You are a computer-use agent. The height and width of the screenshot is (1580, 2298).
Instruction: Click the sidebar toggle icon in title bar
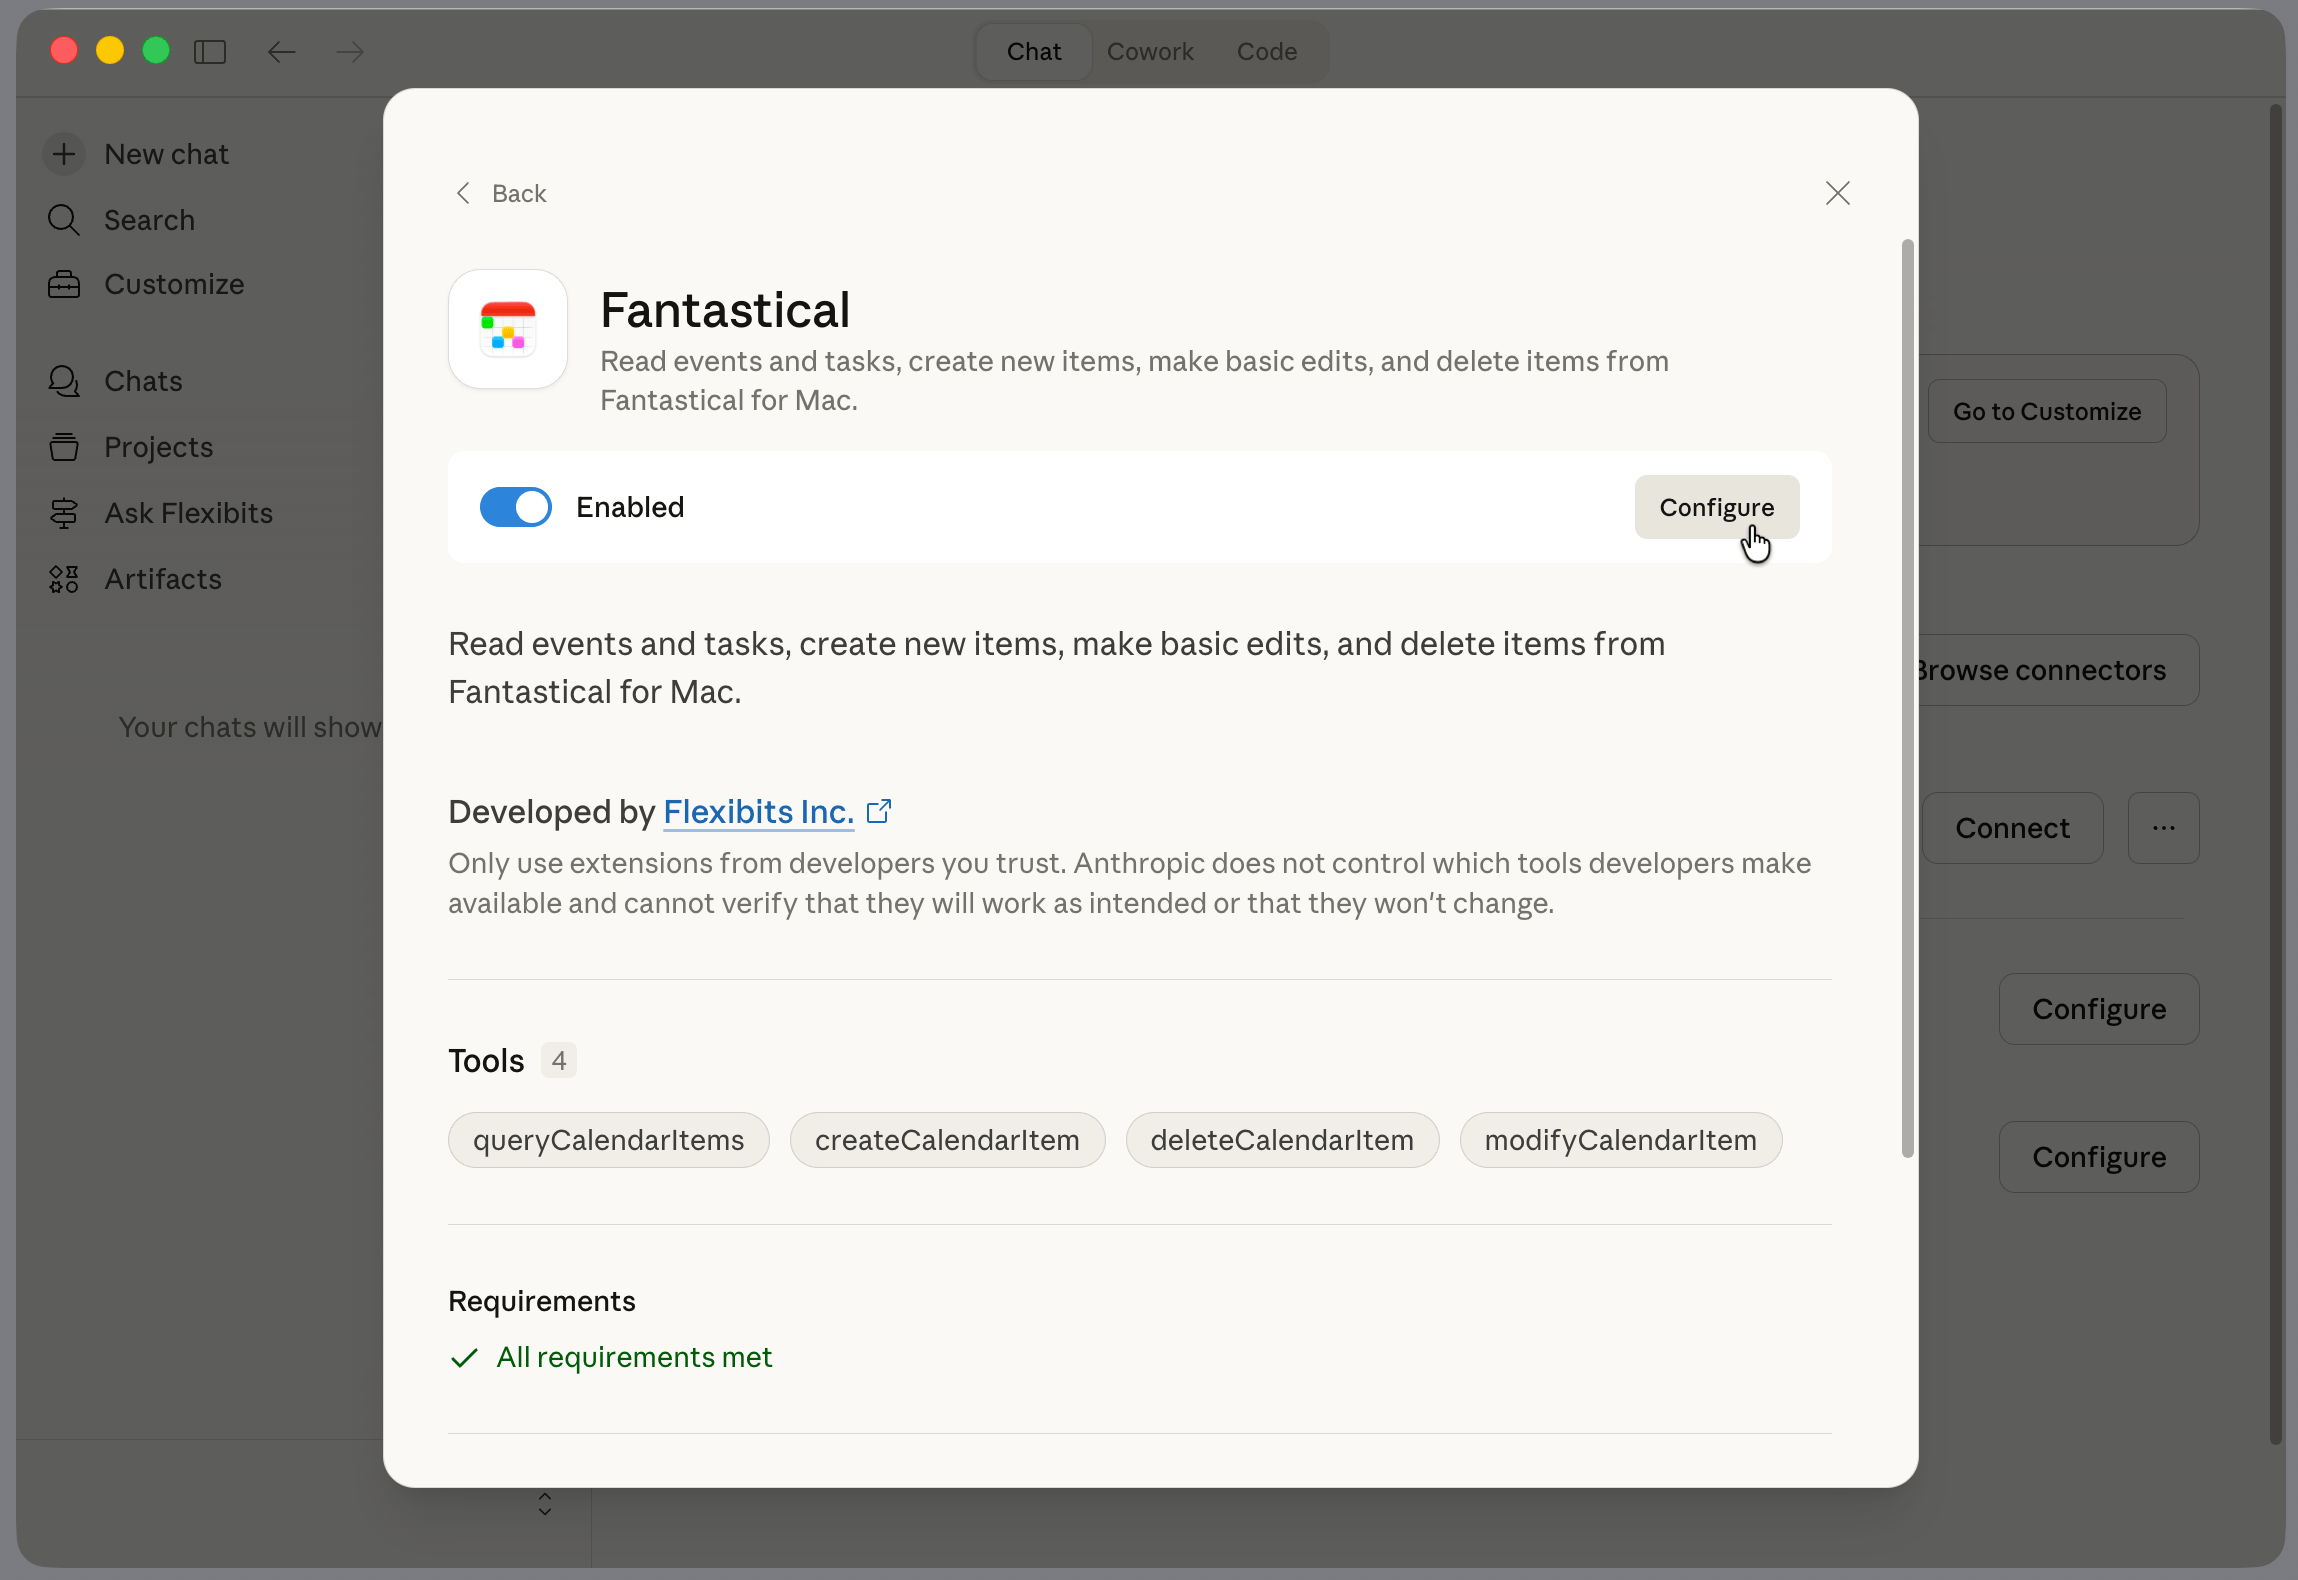tap(210, 52)
